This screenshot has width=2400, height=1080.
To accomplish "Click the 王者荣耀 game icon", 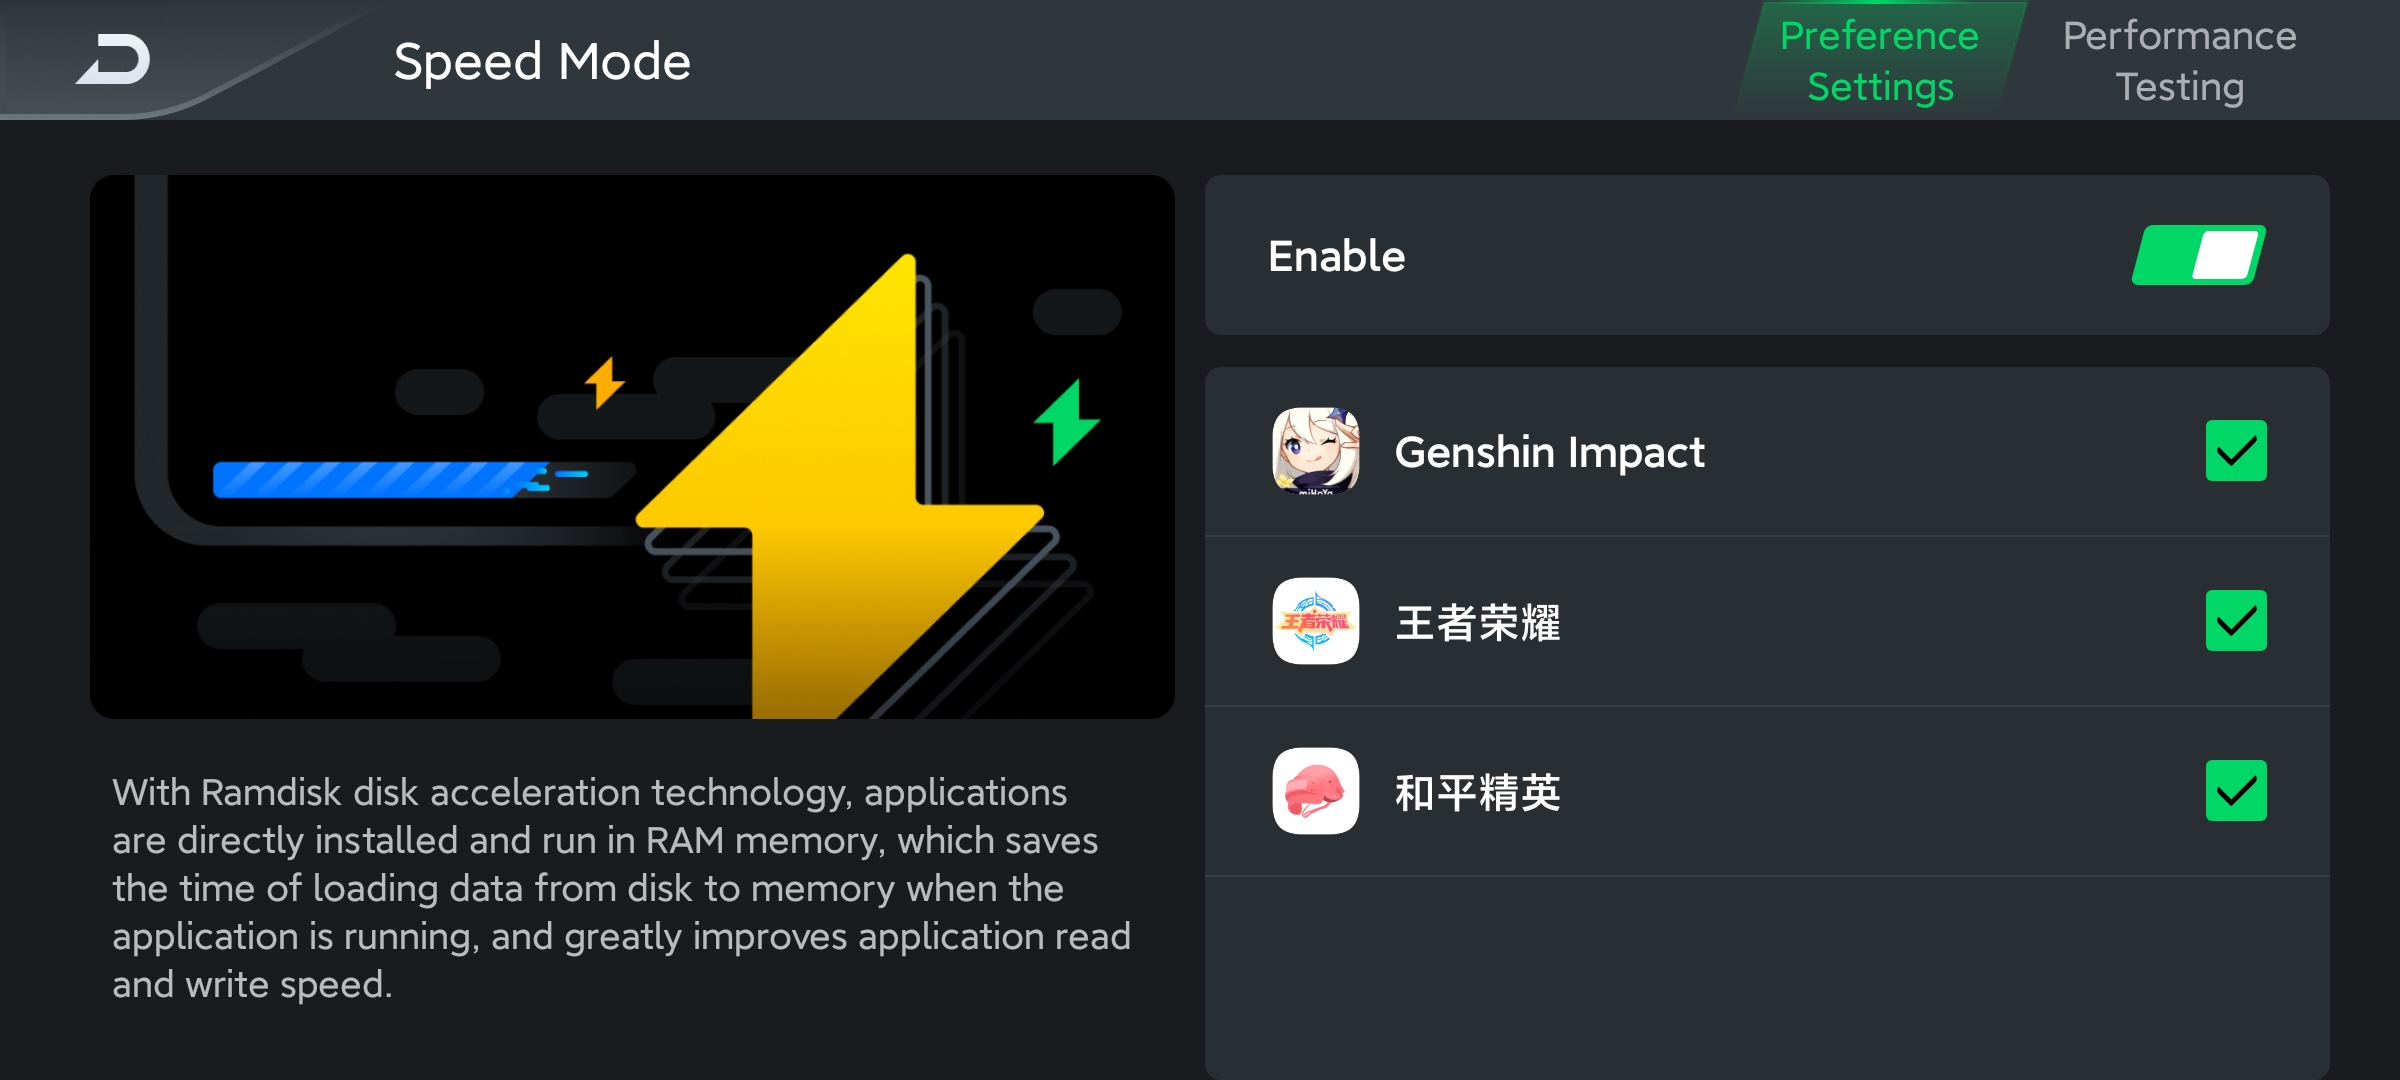I will pyautogui.click(x=1315, y=621).
